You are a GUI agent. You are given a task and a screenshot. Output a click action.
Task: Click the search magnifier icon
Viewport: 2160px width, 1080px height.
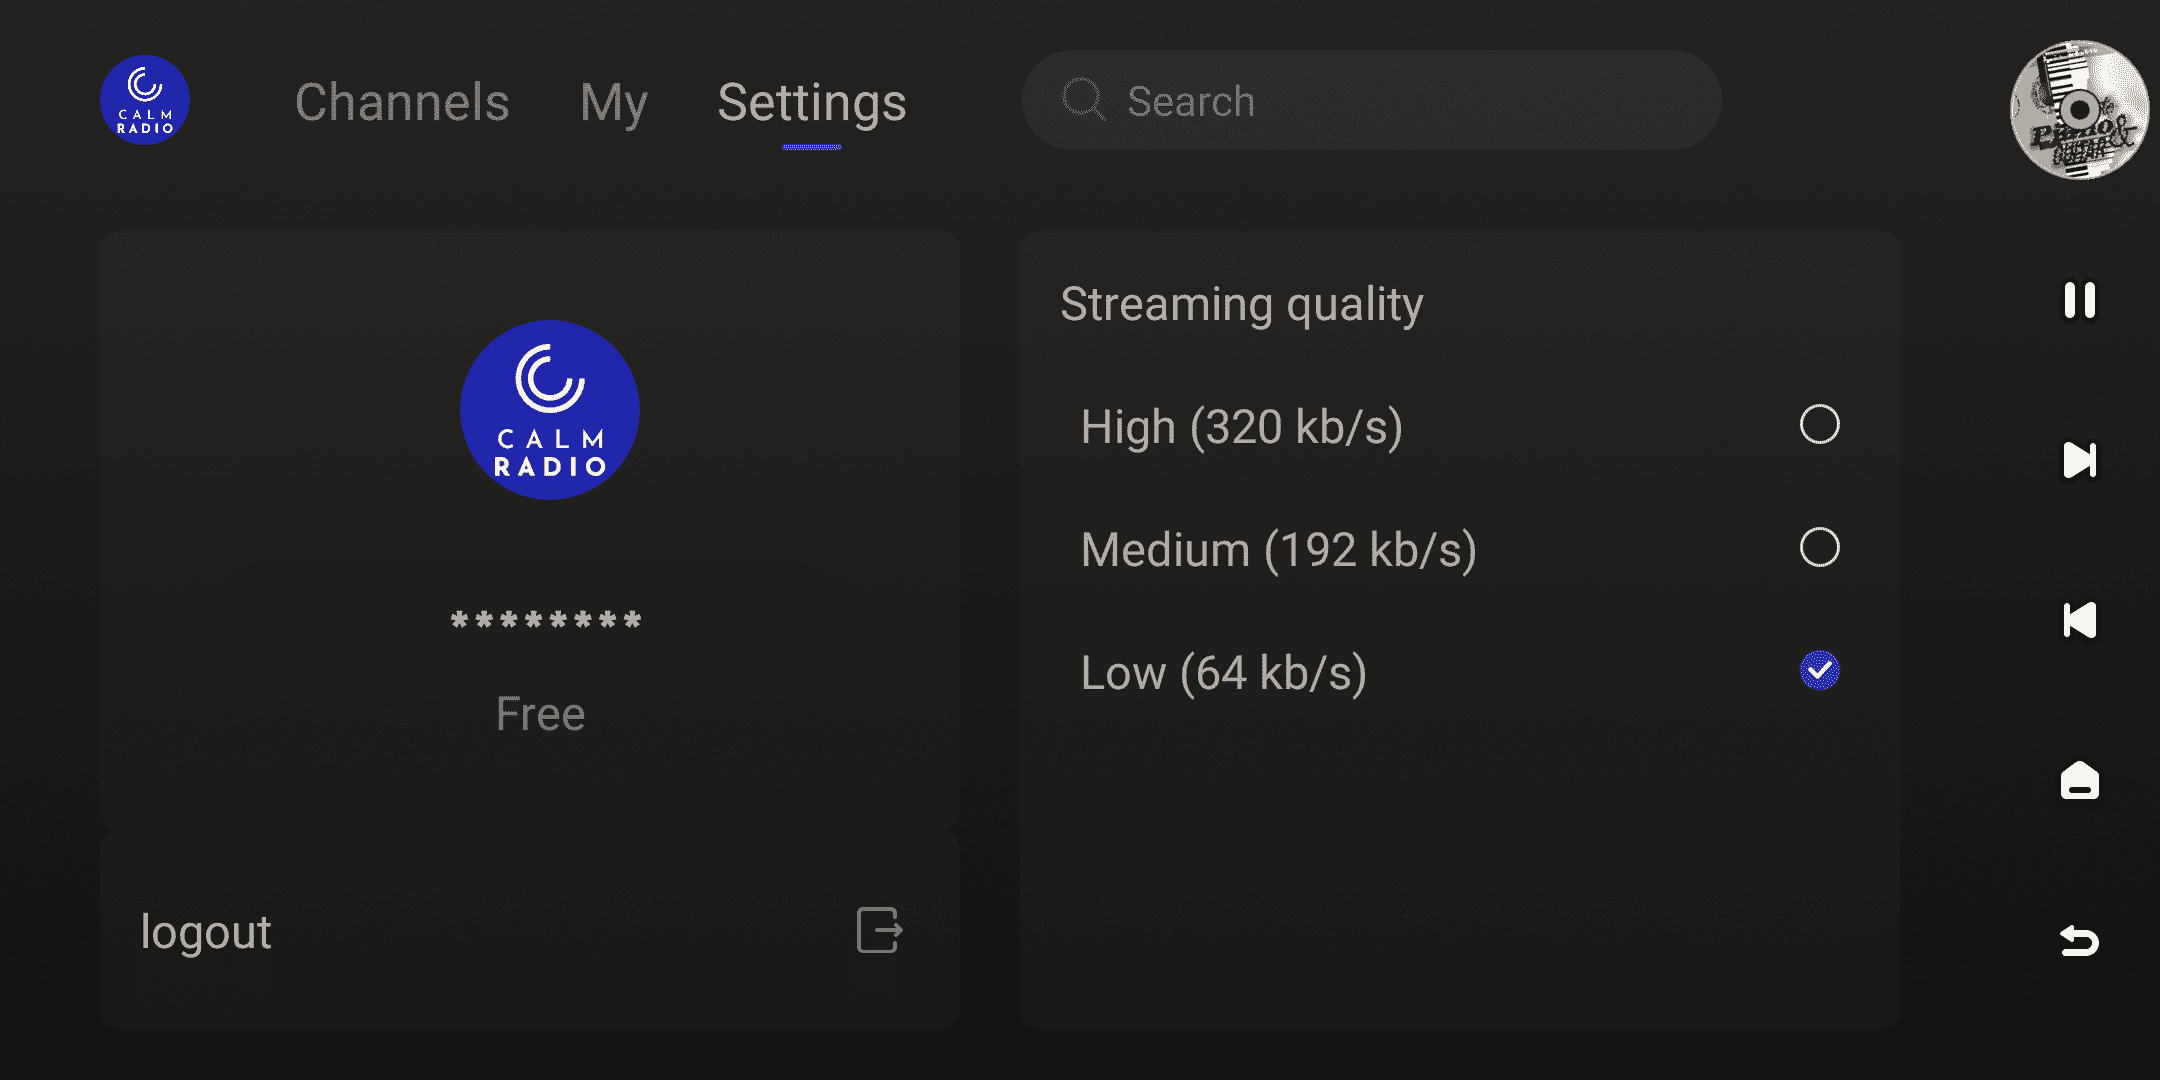1083,100
